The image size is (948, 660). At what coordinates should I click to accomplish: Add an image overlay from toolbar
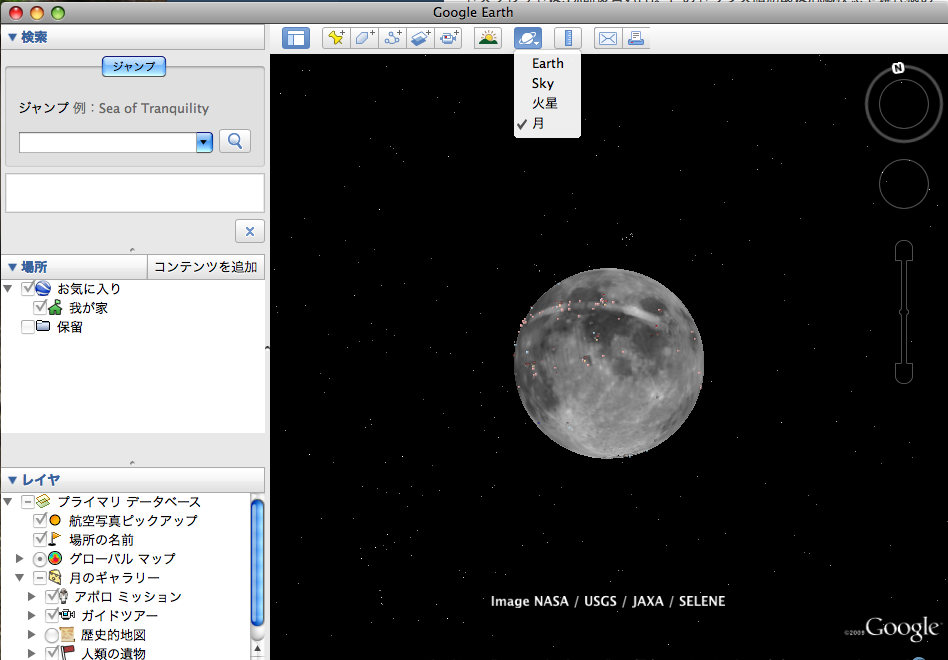tap(420, 38)
